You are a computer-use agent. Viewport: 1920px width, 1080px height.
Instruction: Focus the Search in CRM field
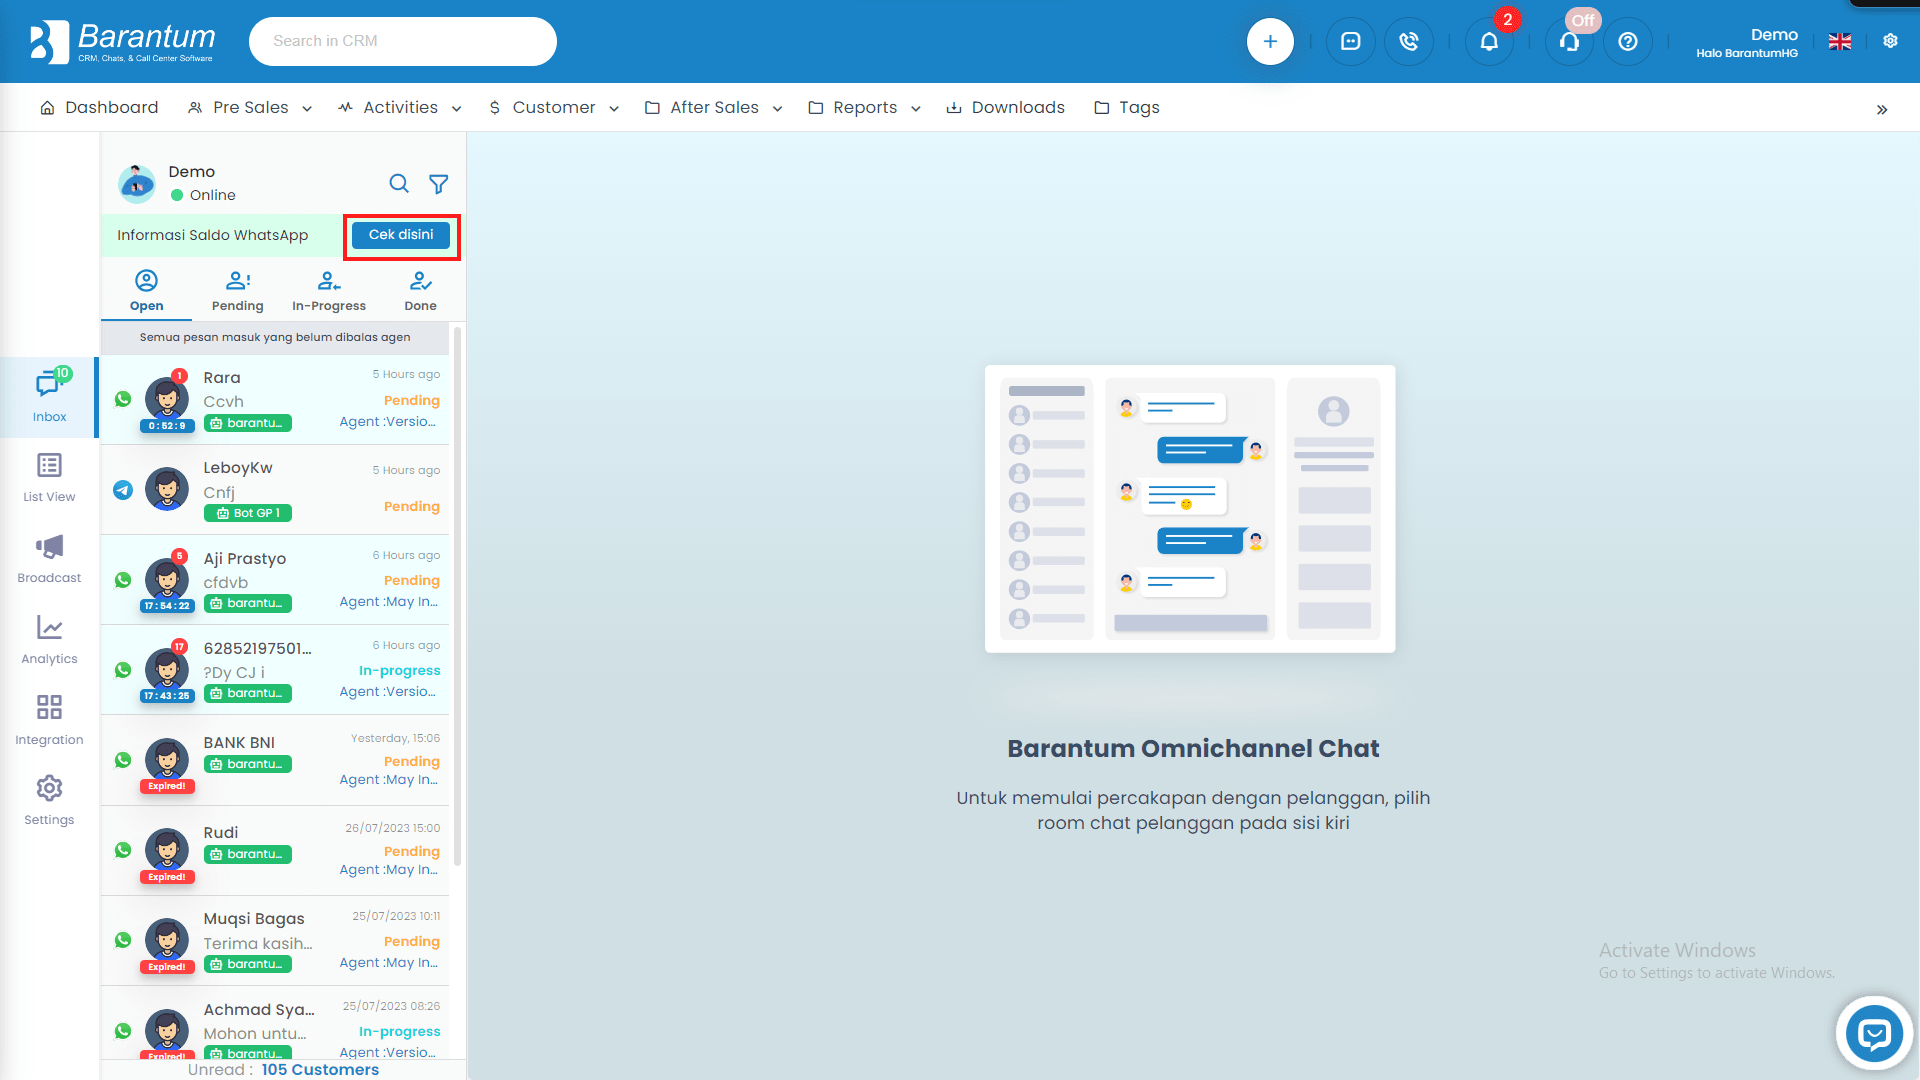(403, 41)
